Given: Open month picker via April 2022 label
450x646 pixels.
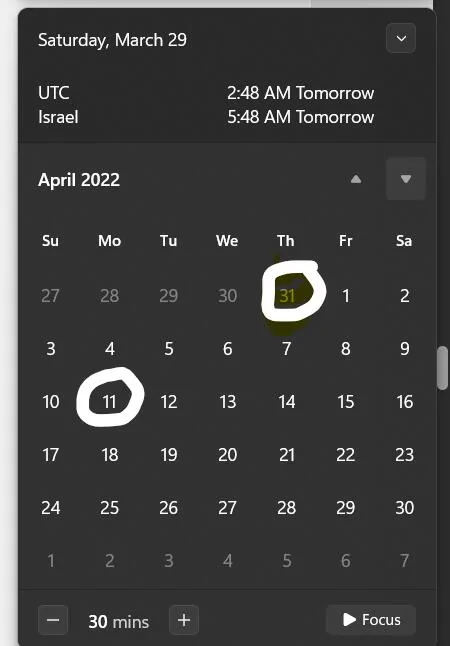Looking at the screenshot, I should coord(79,180).
